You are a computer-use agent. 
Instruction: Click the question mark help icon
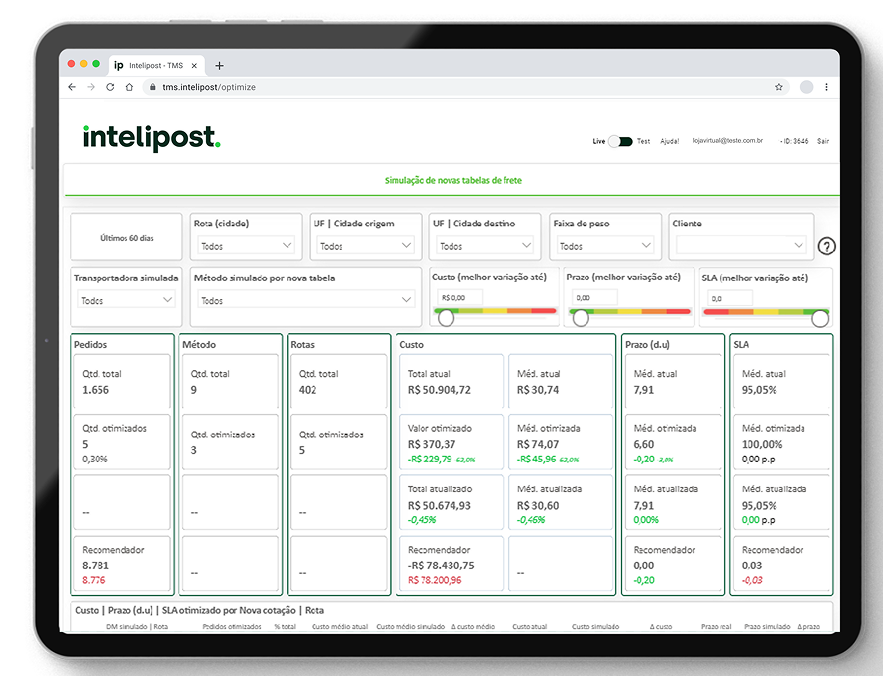(x=826, y=246)
